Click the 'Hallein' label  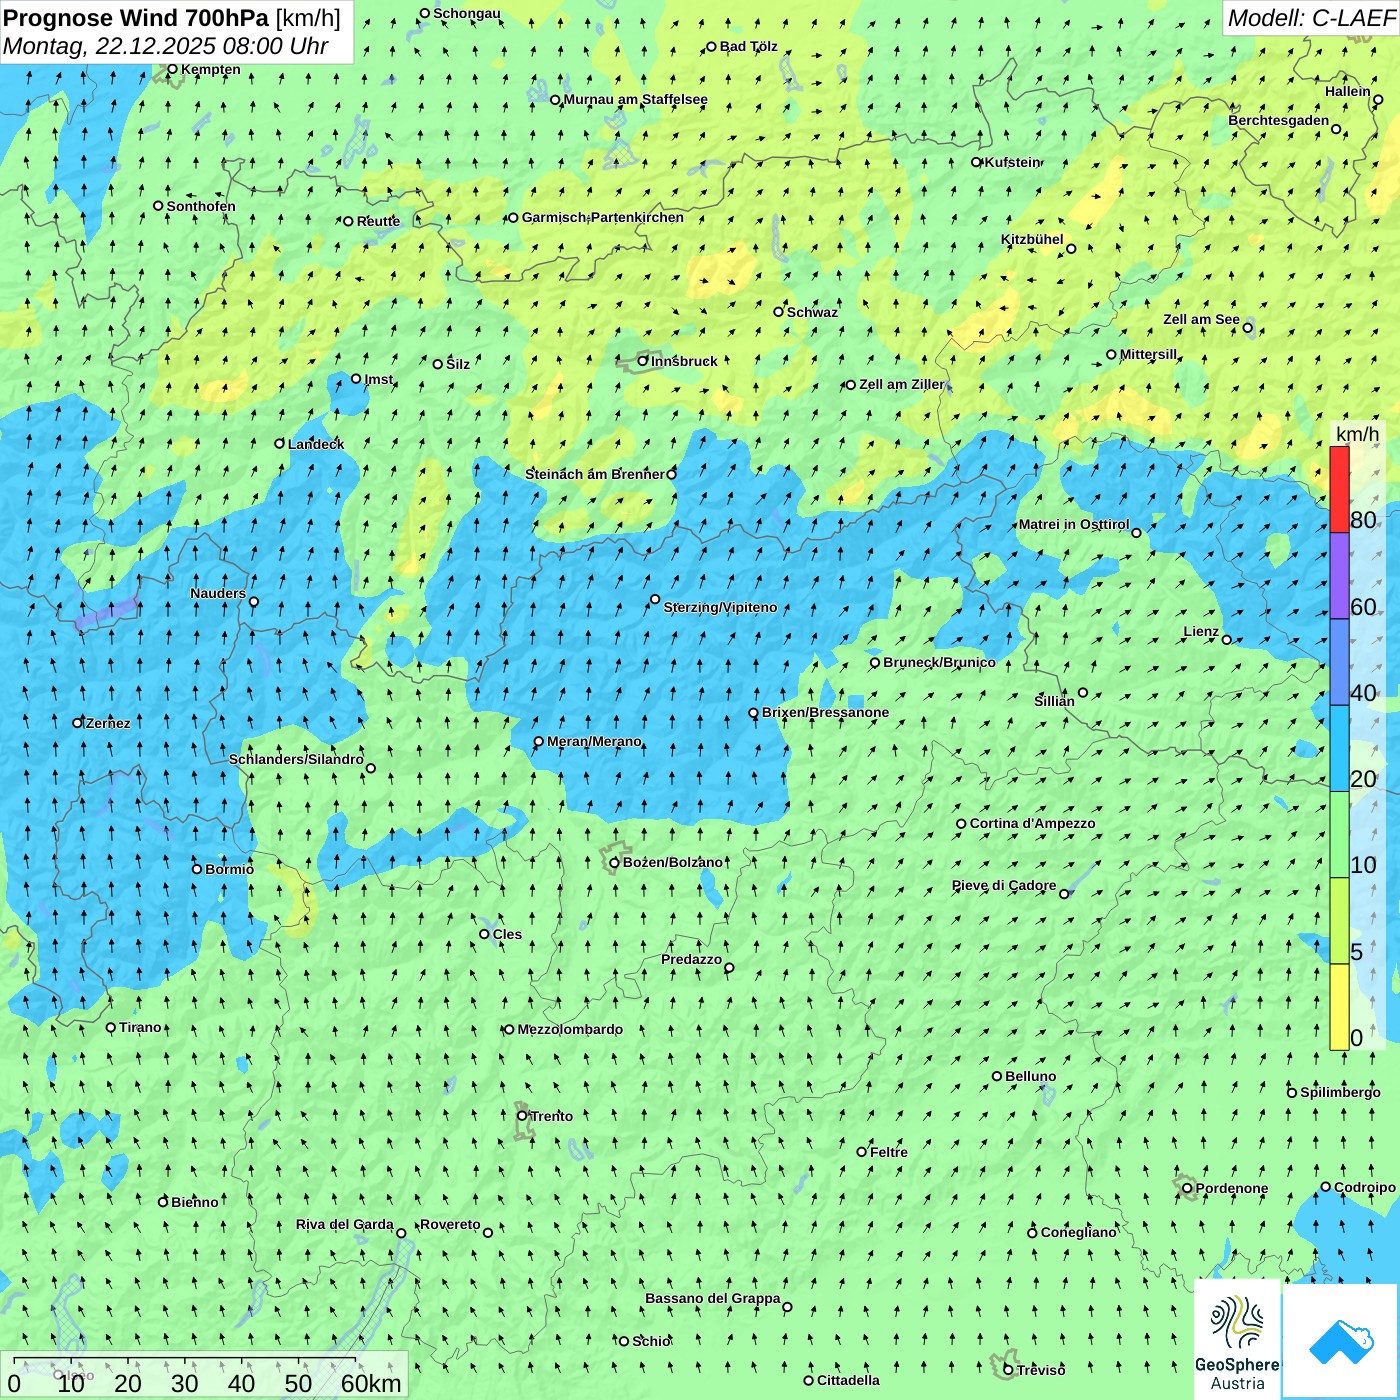coord(1348,92)
